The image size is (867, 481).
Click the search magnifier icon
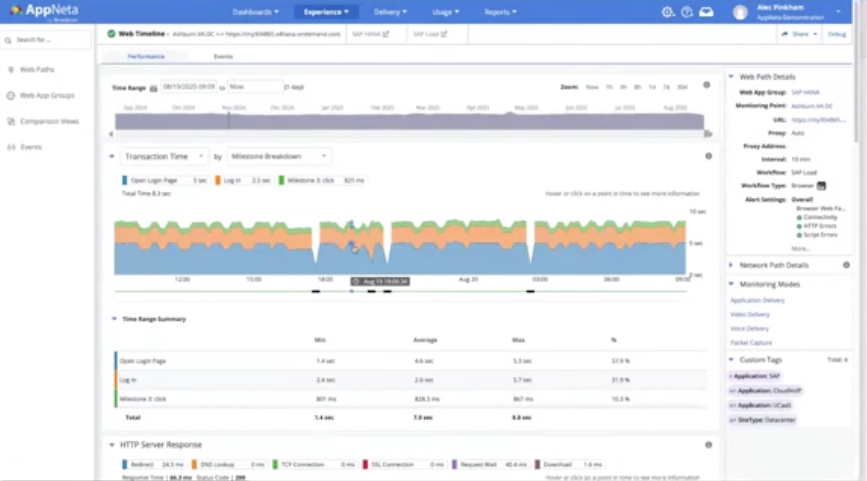click(x=8, y=40)
